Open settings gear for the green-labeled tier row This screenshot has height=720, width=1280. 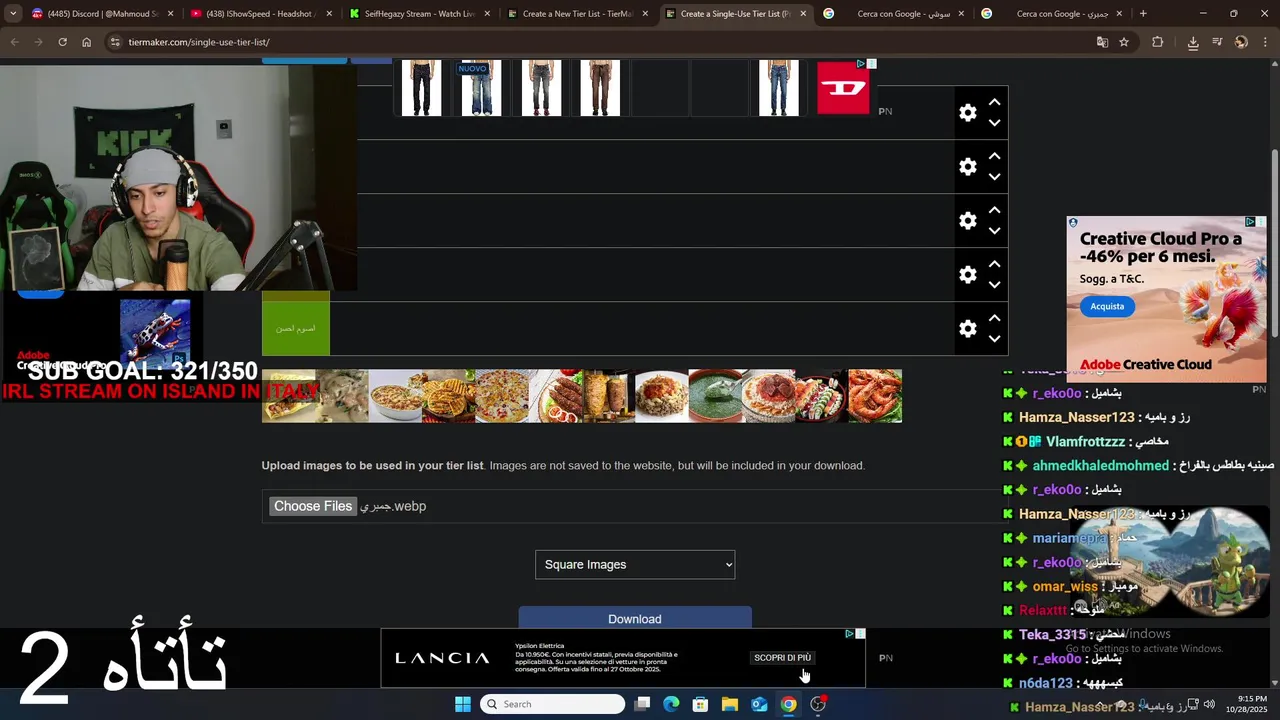(x=967, y=329)
